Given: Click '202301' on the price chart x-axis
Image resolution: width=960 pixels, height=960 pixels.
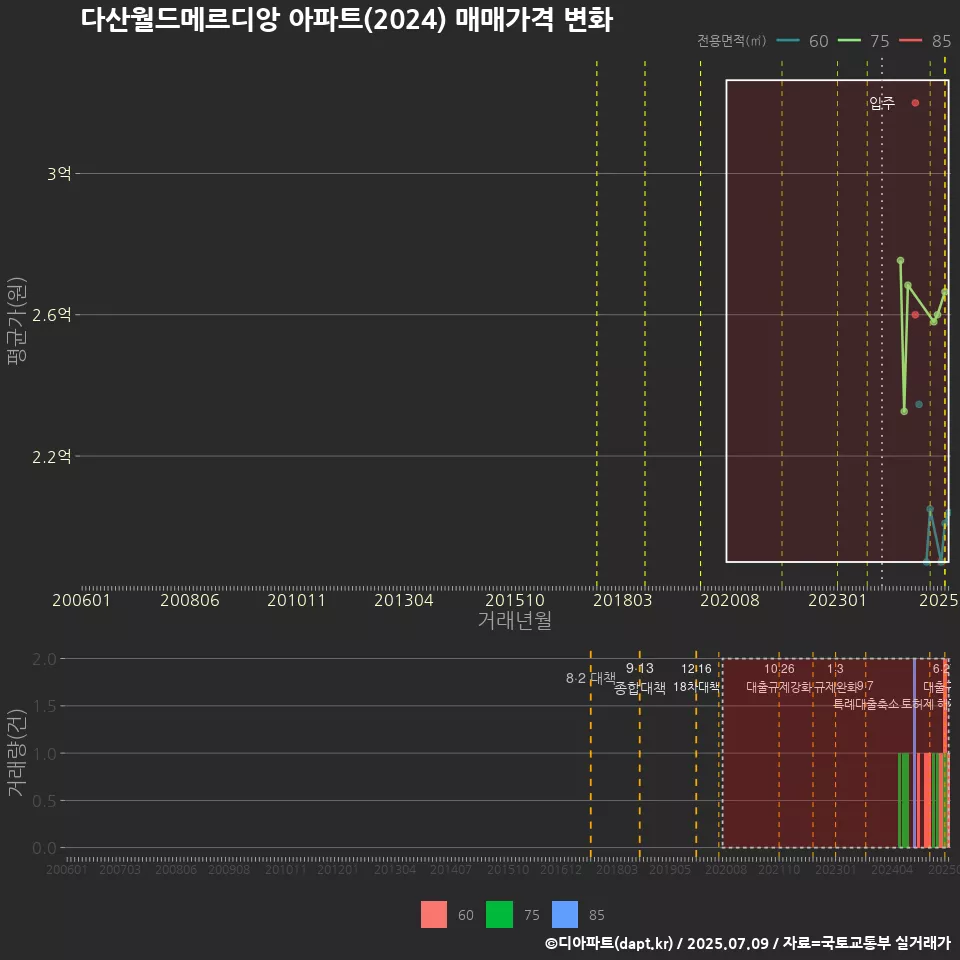Looking at the screenshot, I should [838, 600].
